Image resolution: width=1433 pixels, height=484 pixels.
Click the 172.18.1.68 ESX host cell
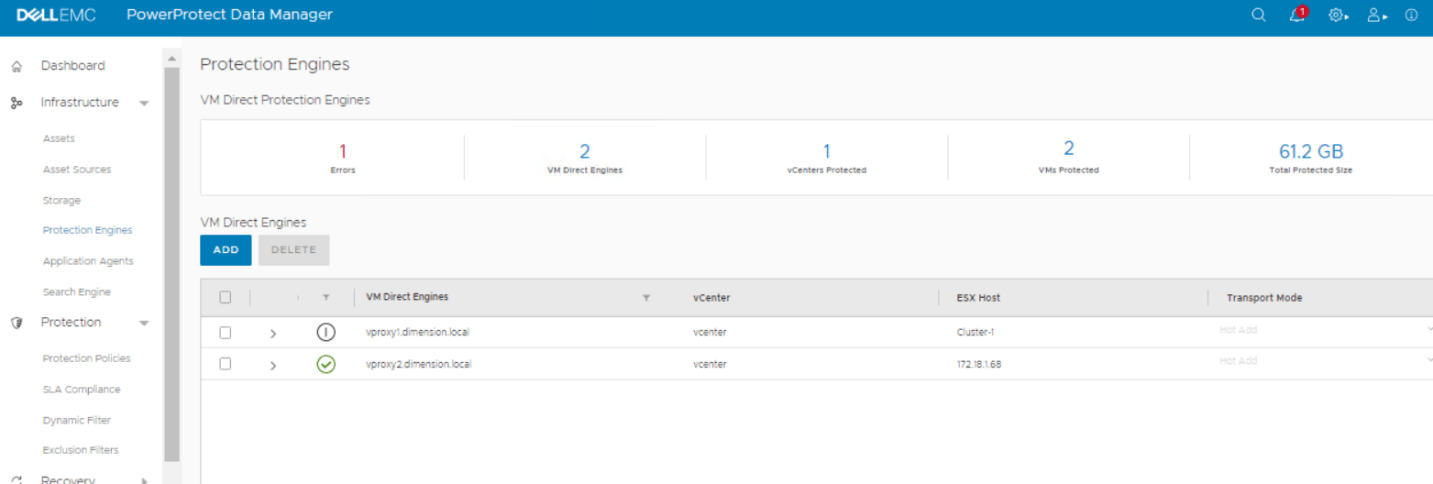click(x=979, y=364)
